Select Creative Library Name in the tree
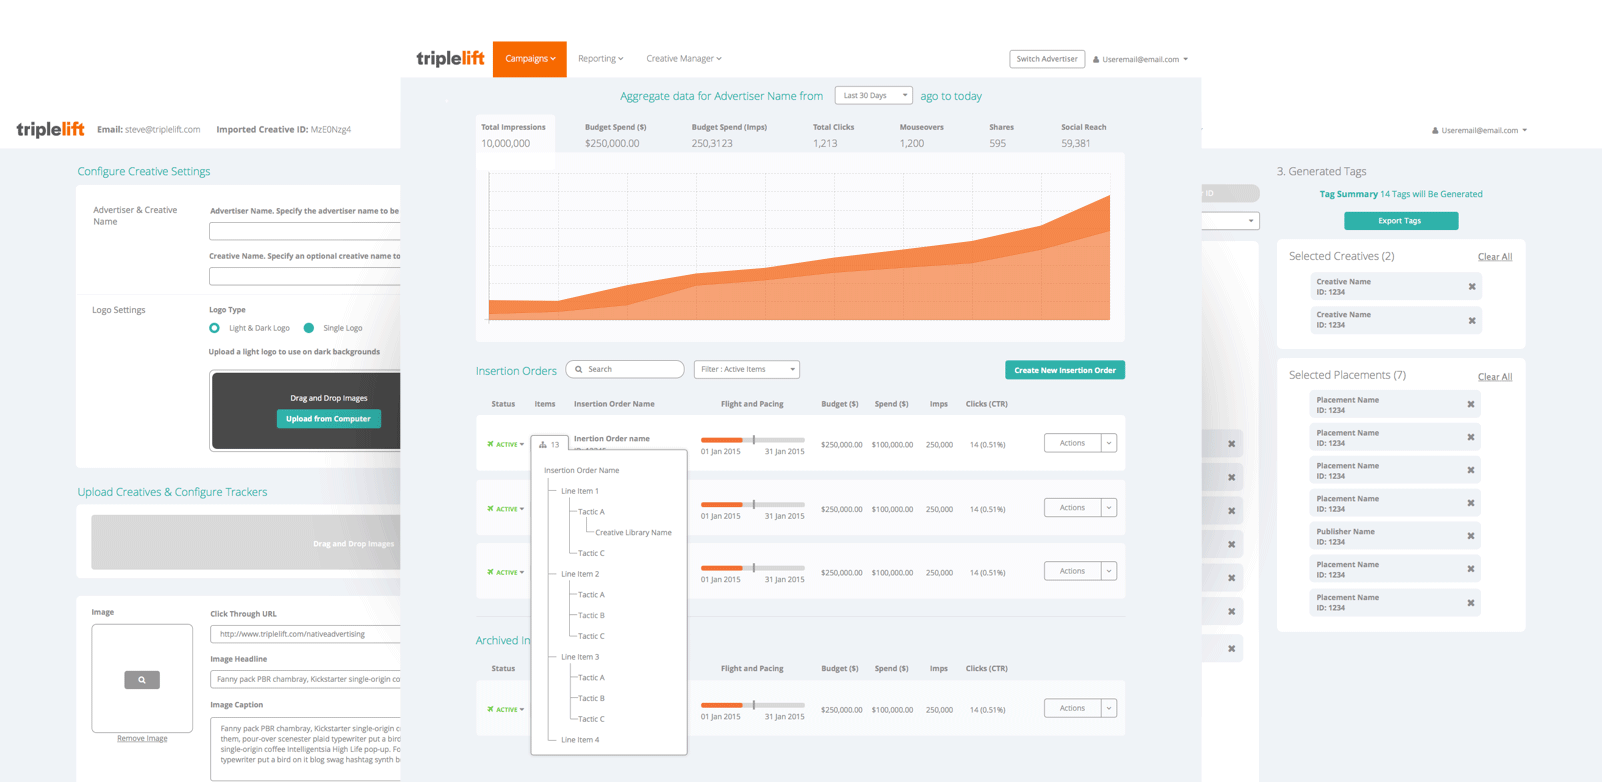Viewport: 1602px width, 782px height. tap(633, 533)
